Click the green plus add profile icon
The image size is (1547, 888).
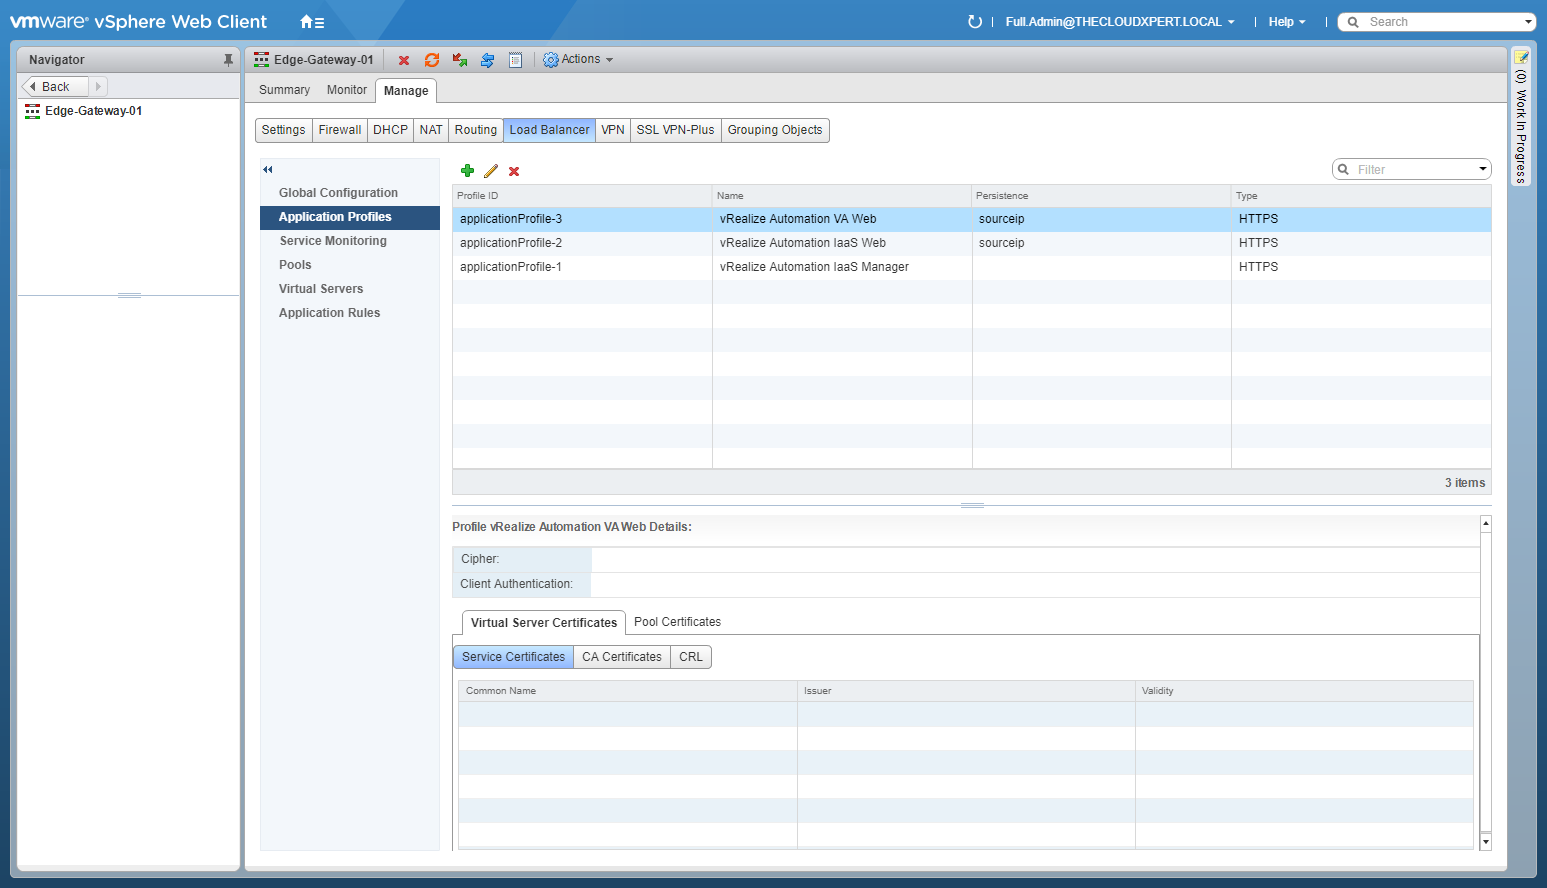467,171
